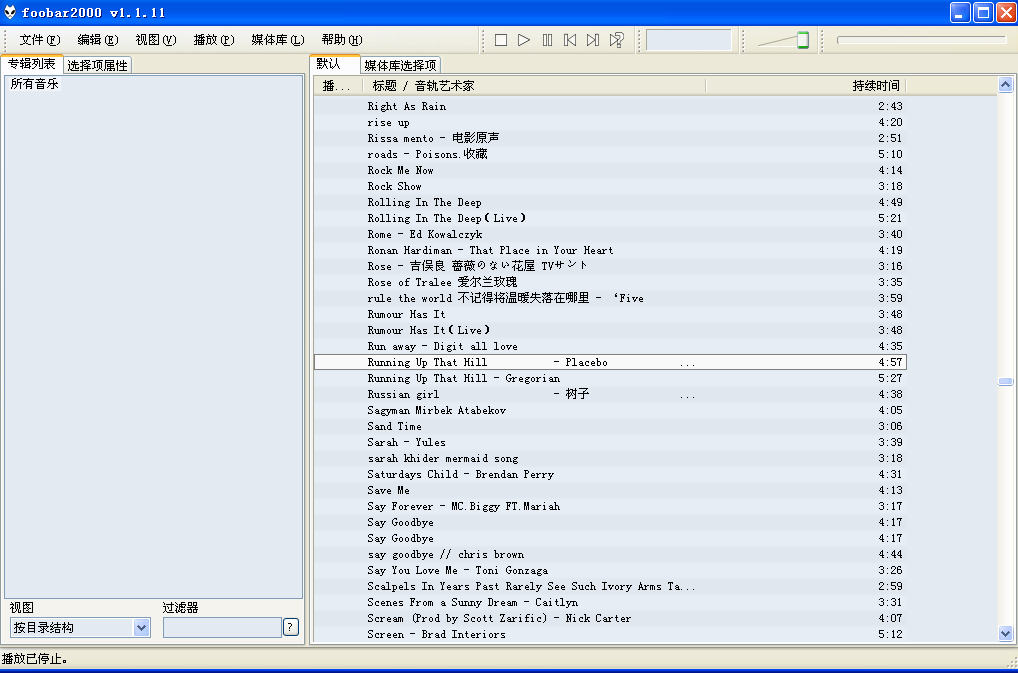Select Ronan Hardiman - That Place in Your Heart
1018x673 pixels.
(610, 250)
